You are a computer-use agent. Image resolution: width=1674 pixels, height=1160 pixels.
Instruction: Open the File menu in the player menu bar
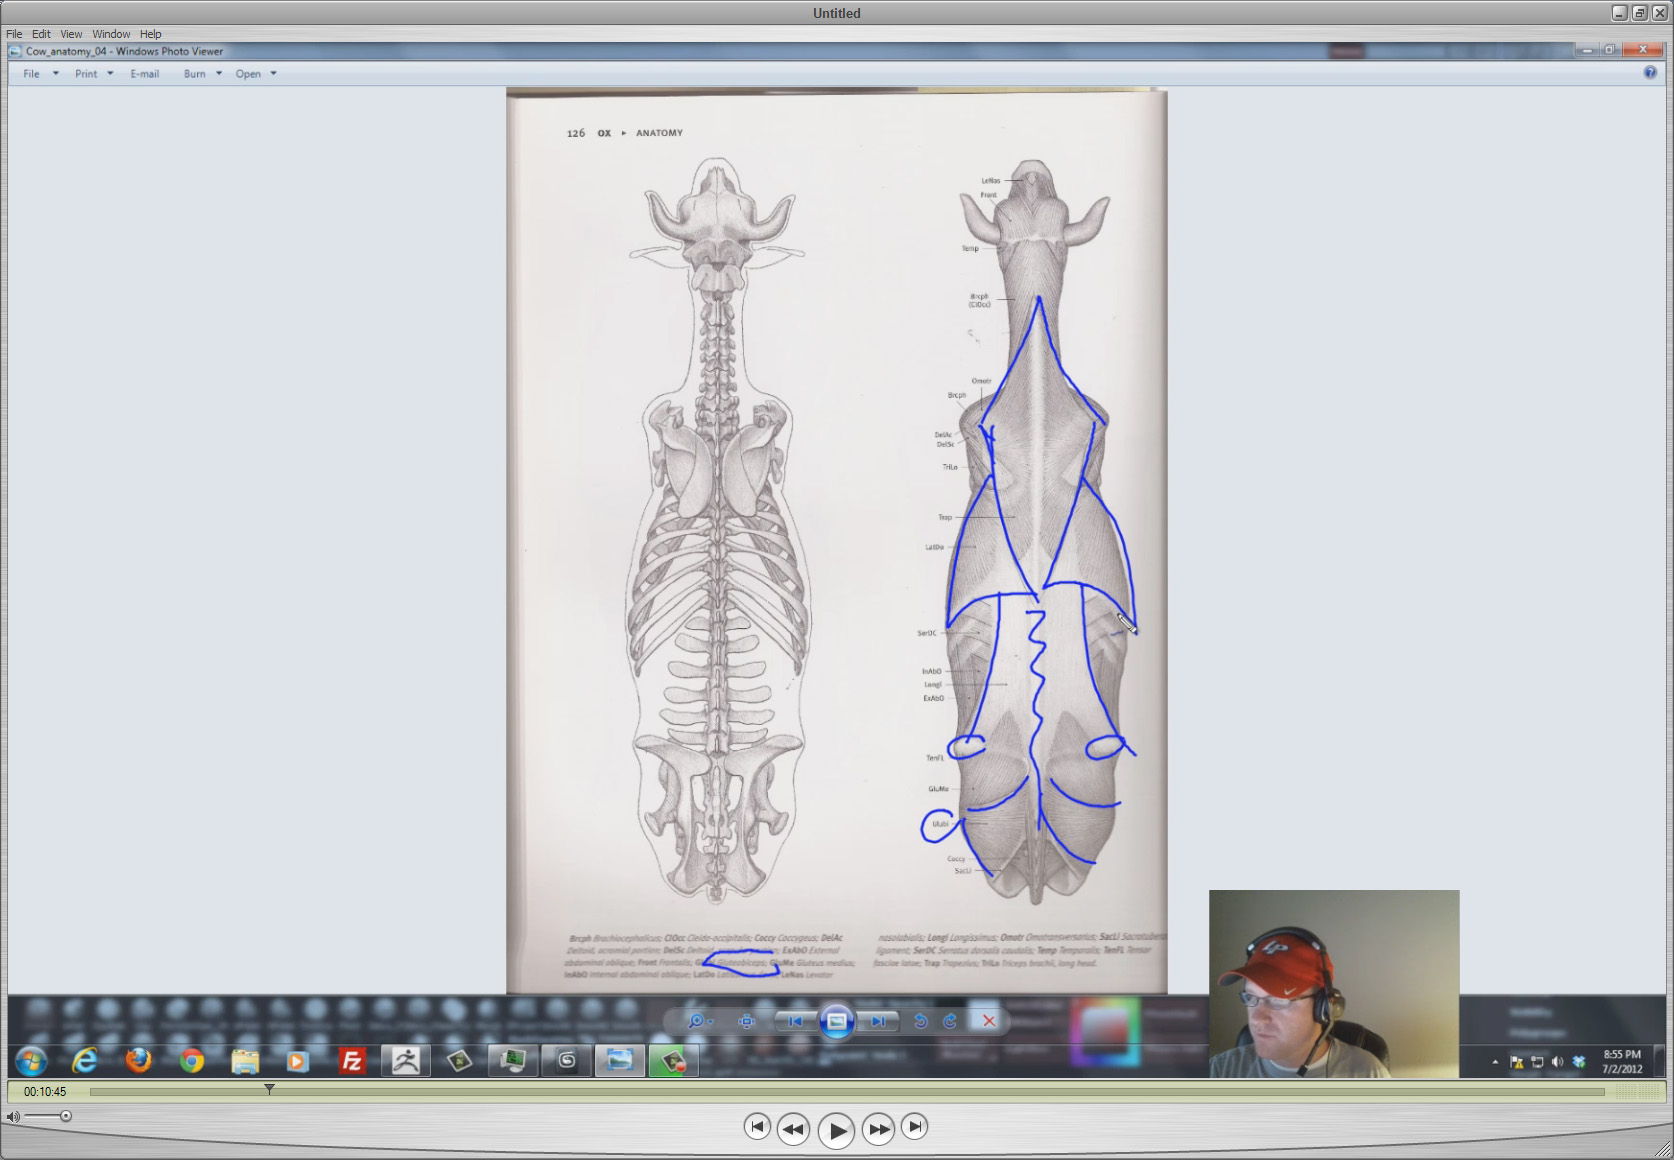click(x=14, y=34)
